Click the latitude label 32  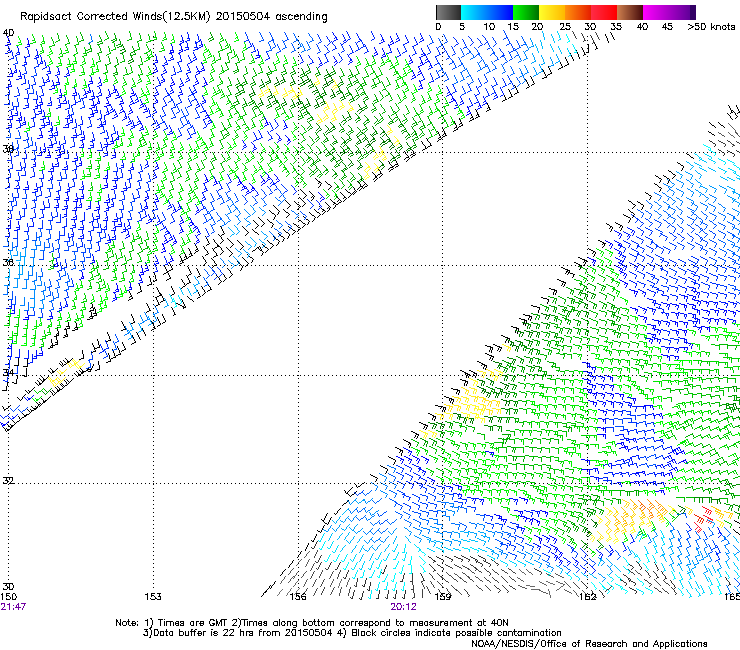(8, 481)
